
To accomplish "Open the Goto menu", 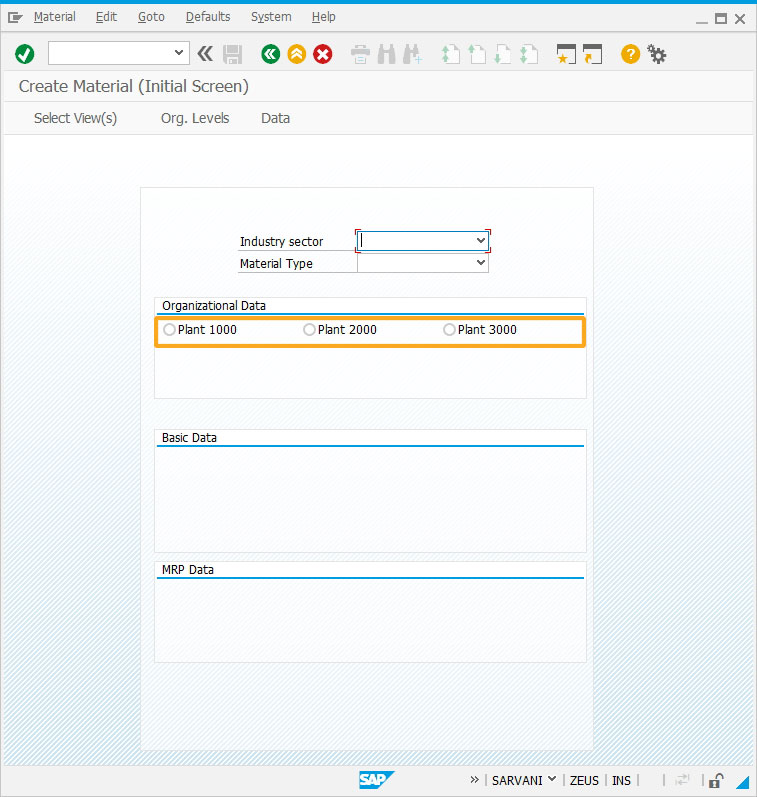I will click(151, 17).
